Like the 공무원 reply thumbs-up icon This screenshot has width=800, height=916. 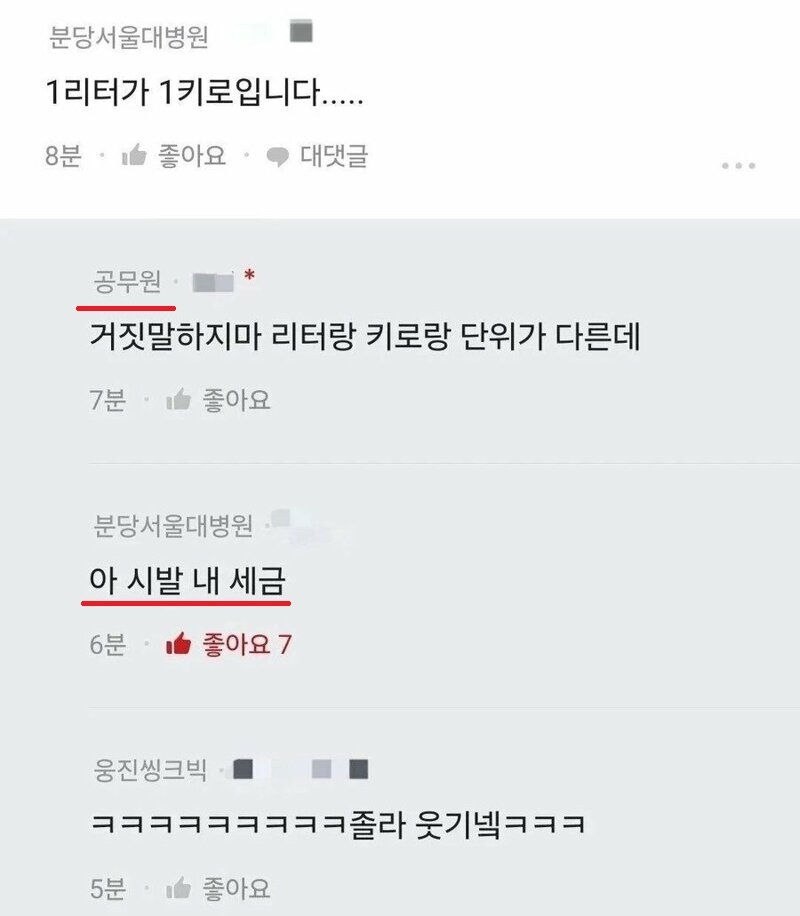[x=178, y=400]
